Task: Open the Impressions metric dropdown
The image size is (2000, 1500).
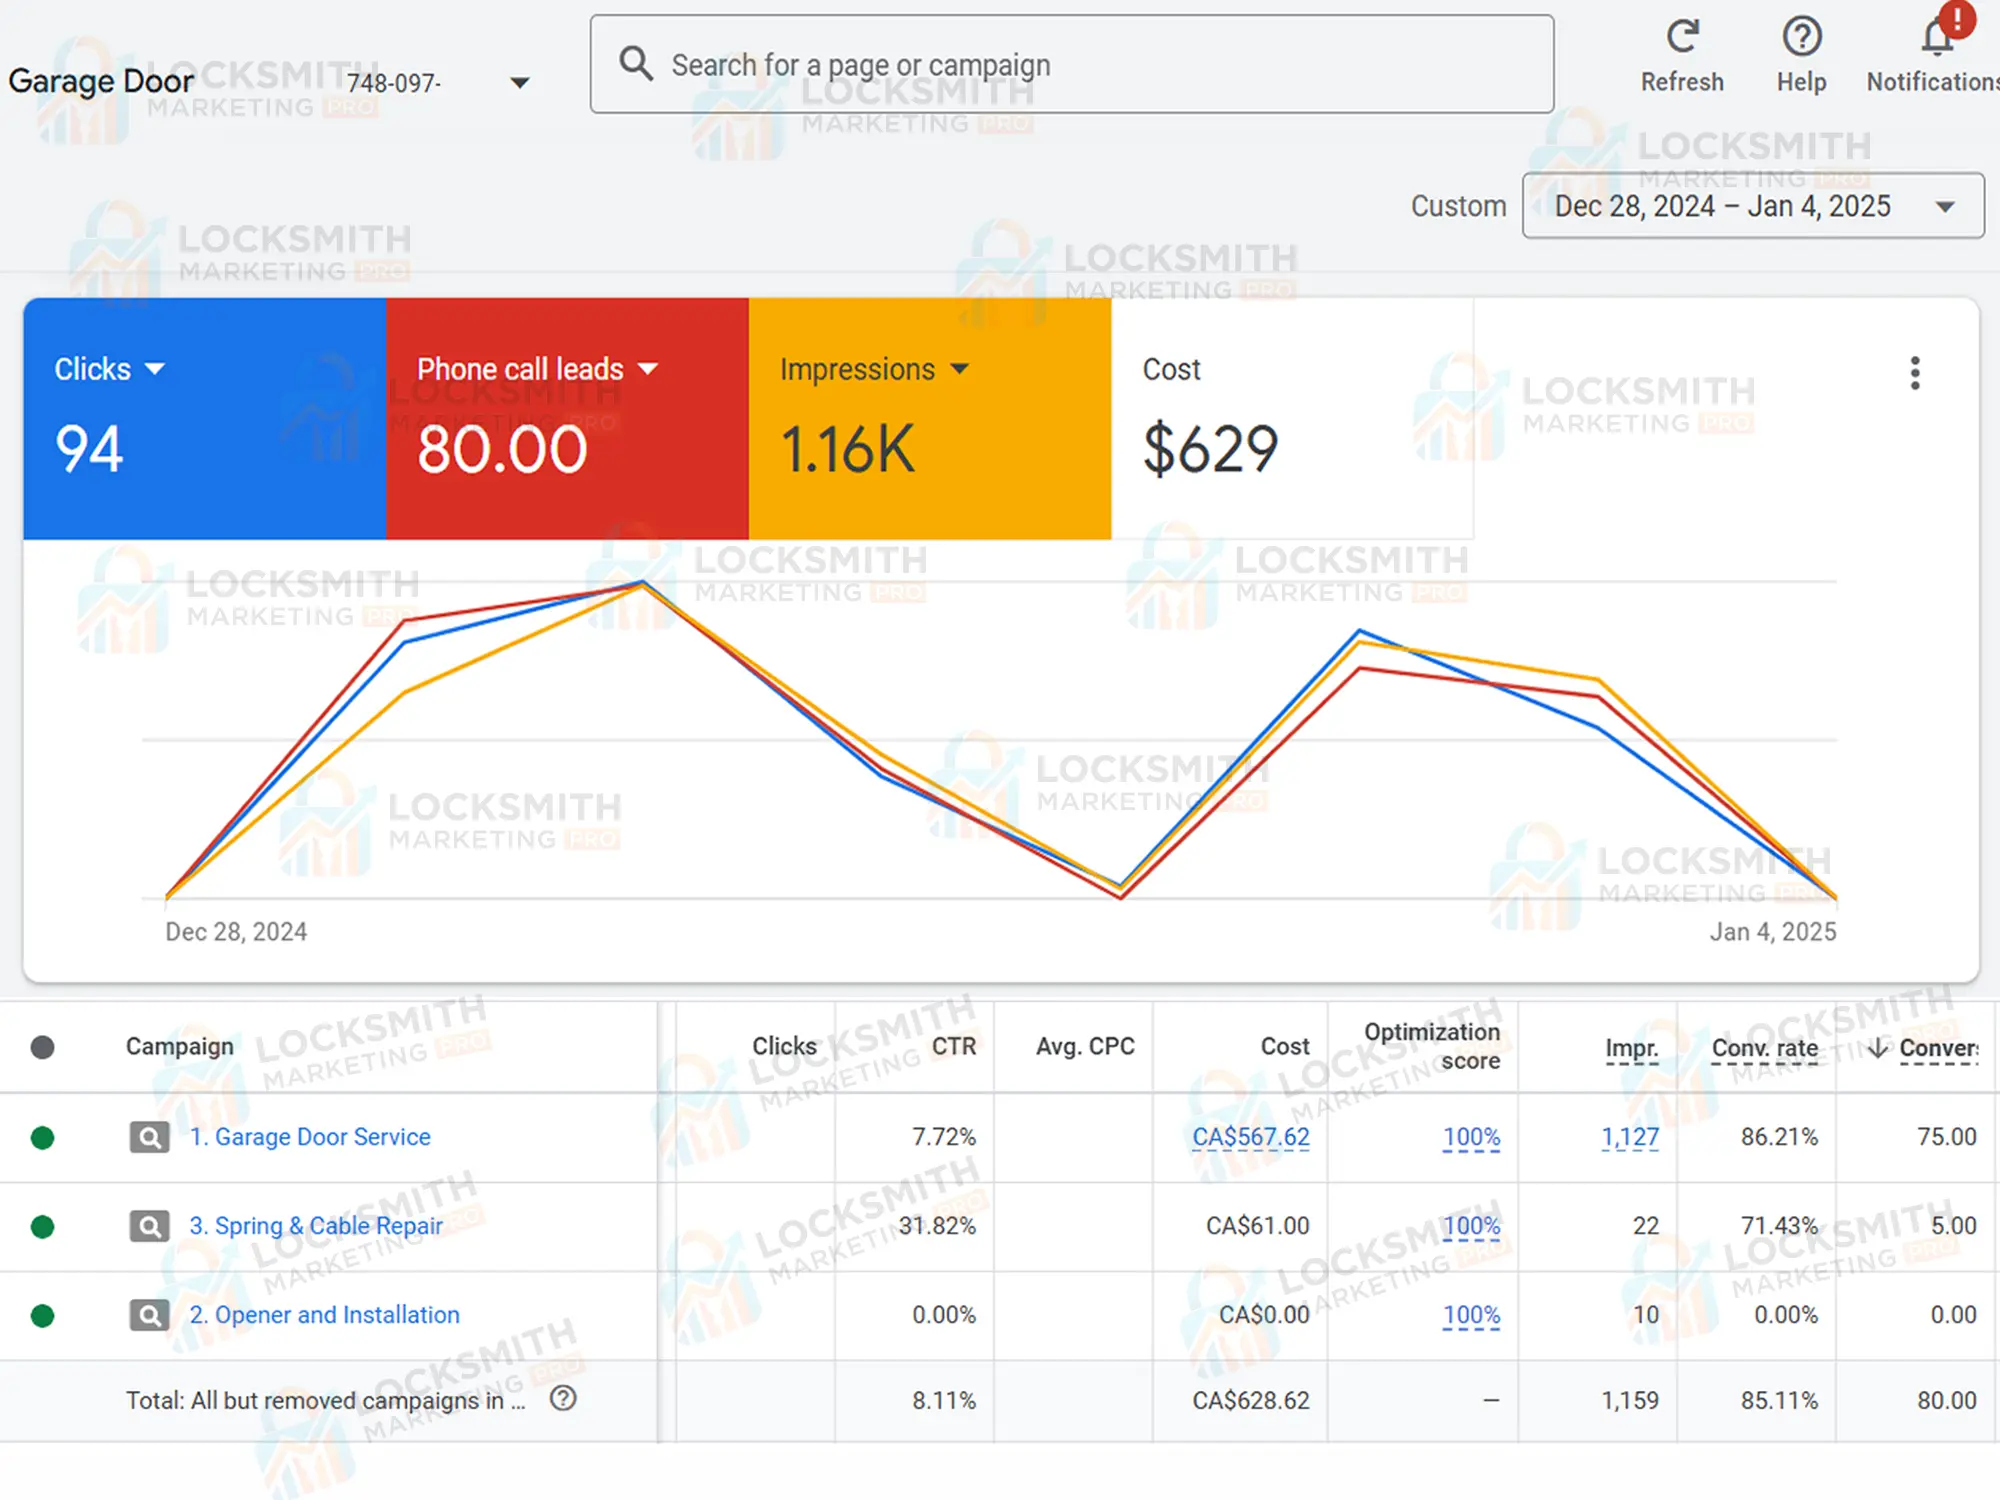Action: (961, 369)
